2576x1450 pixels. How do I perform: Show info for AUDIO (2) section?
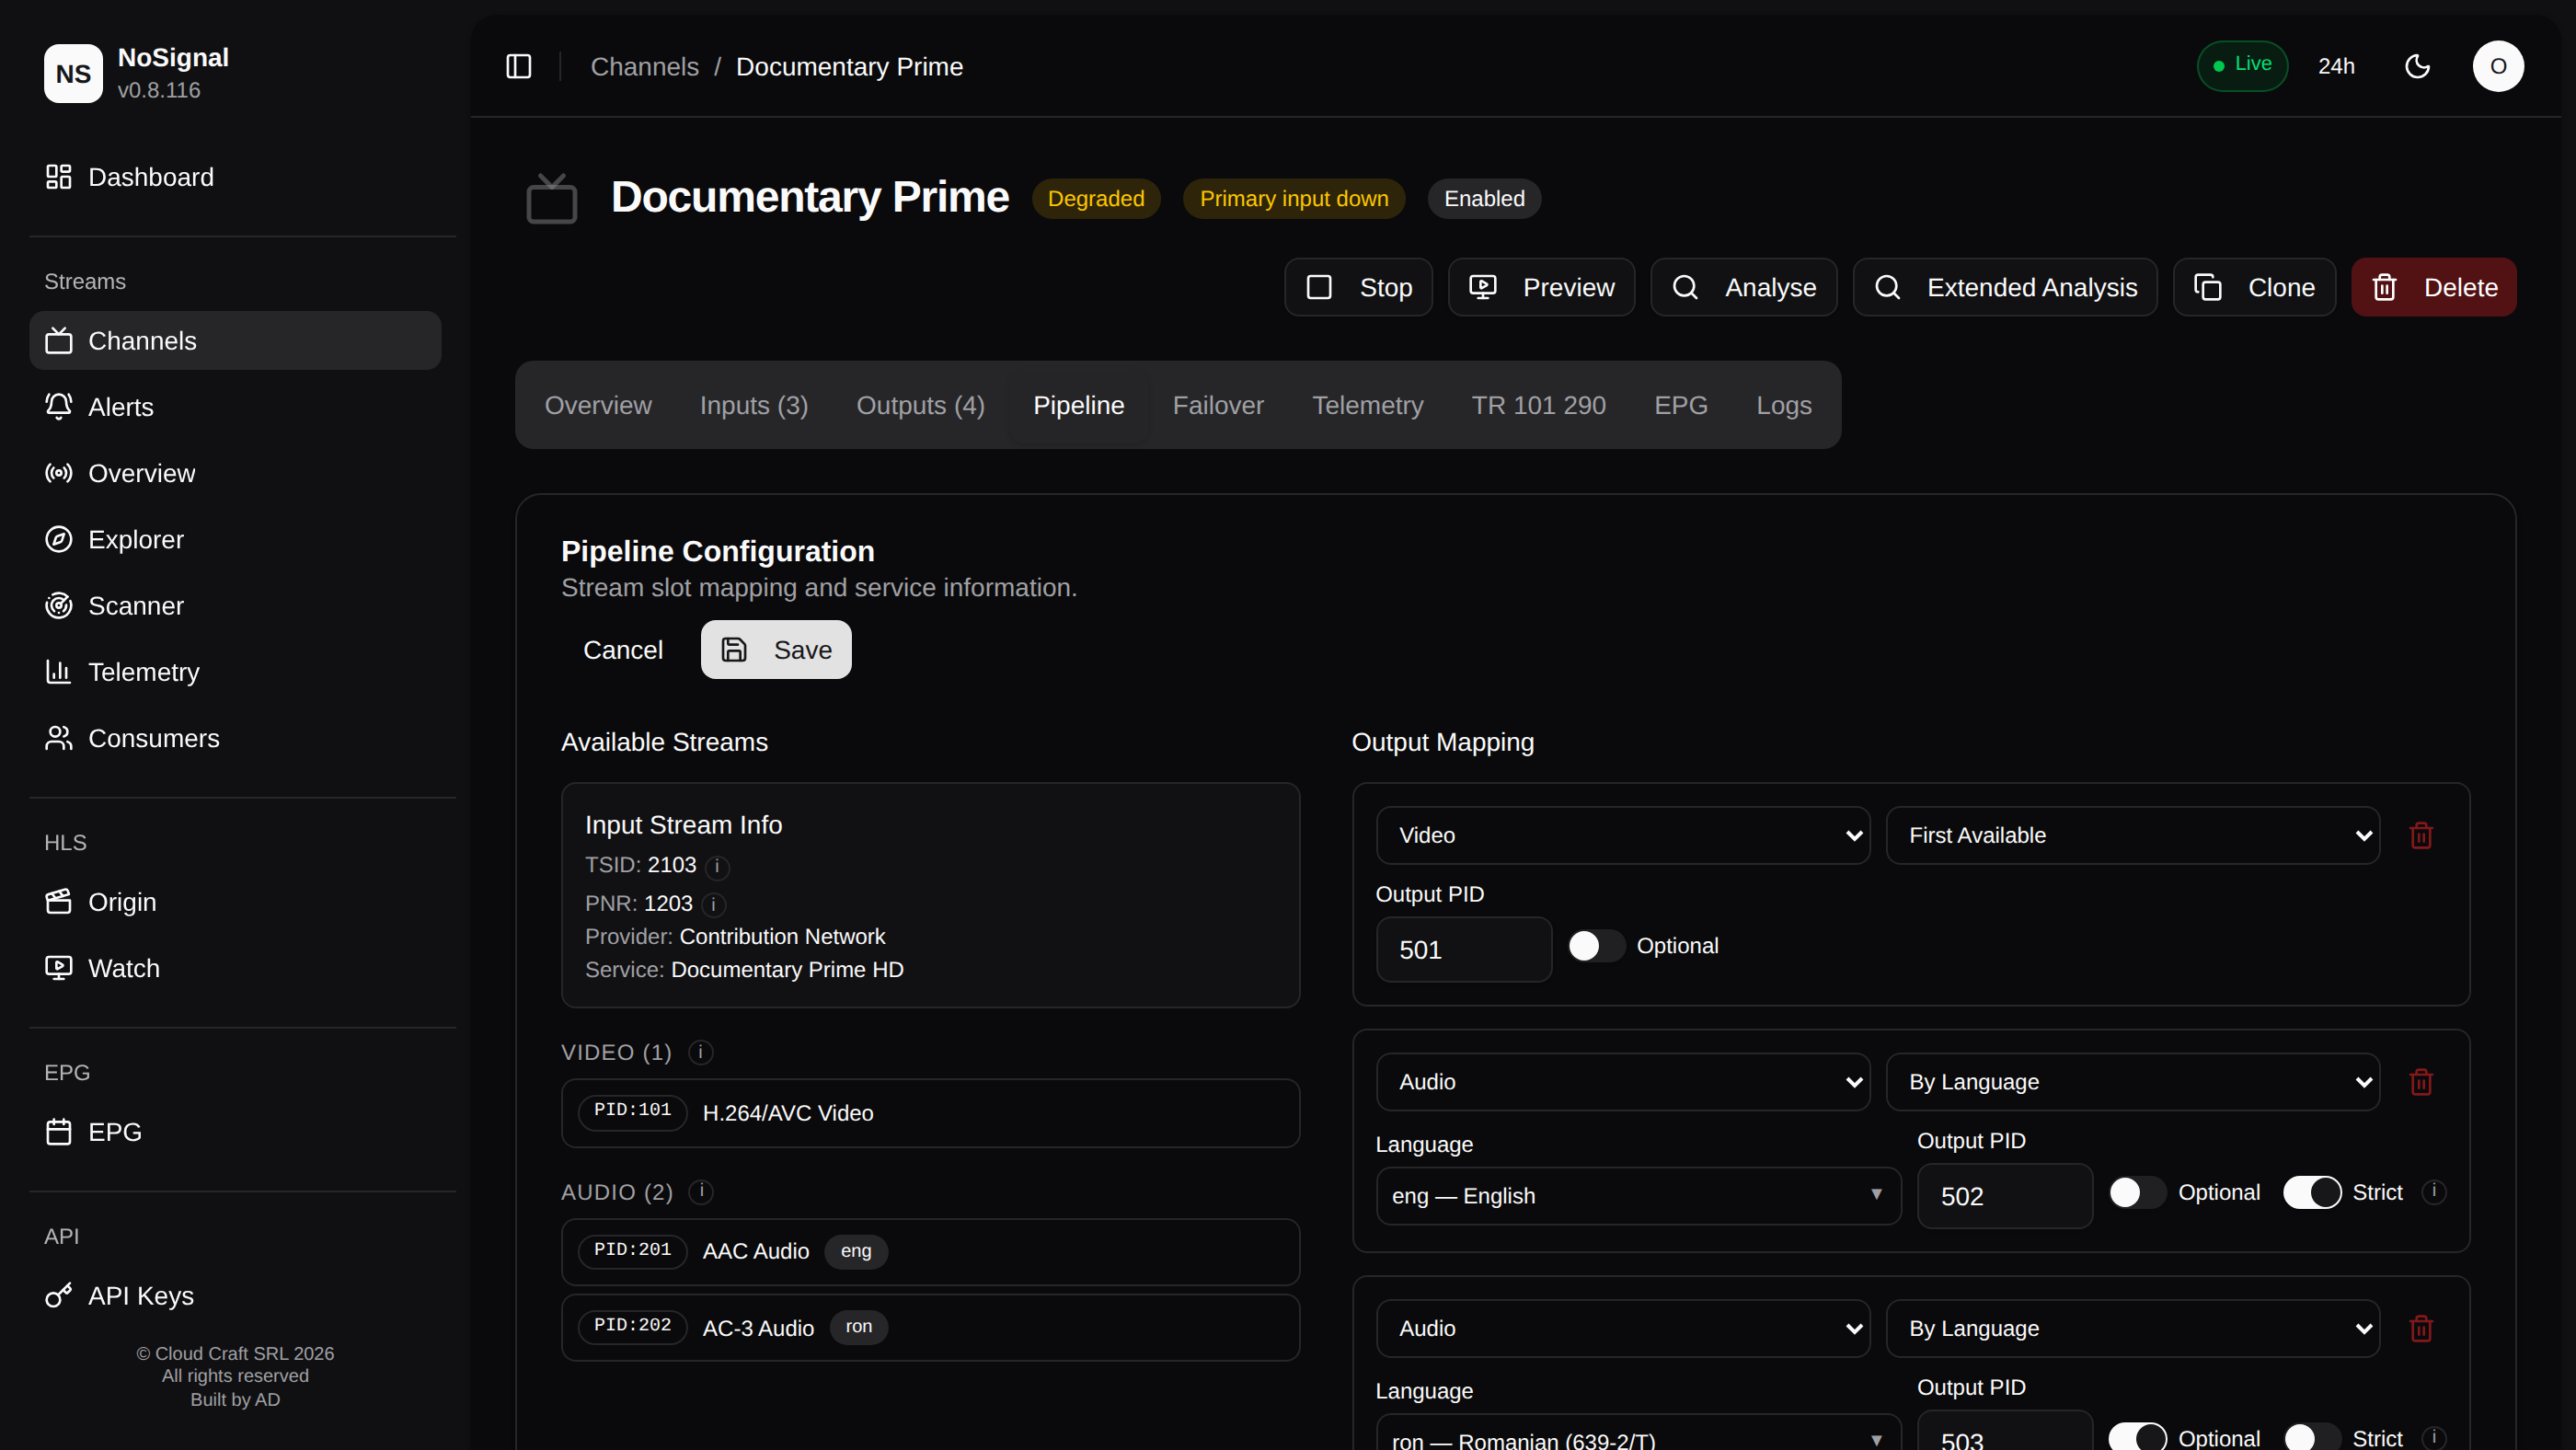pyautogui.click(x=701, y=1191)
